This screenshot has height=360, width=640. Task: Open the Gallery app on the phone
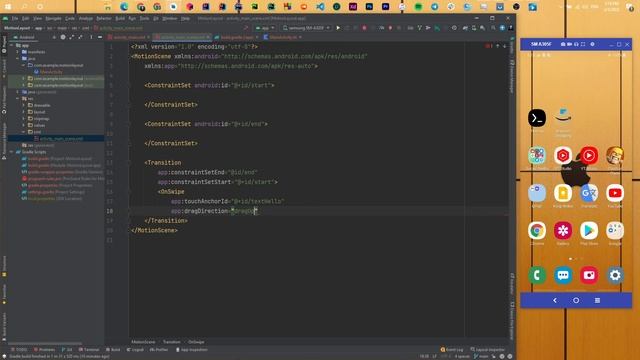pos(563,231)
